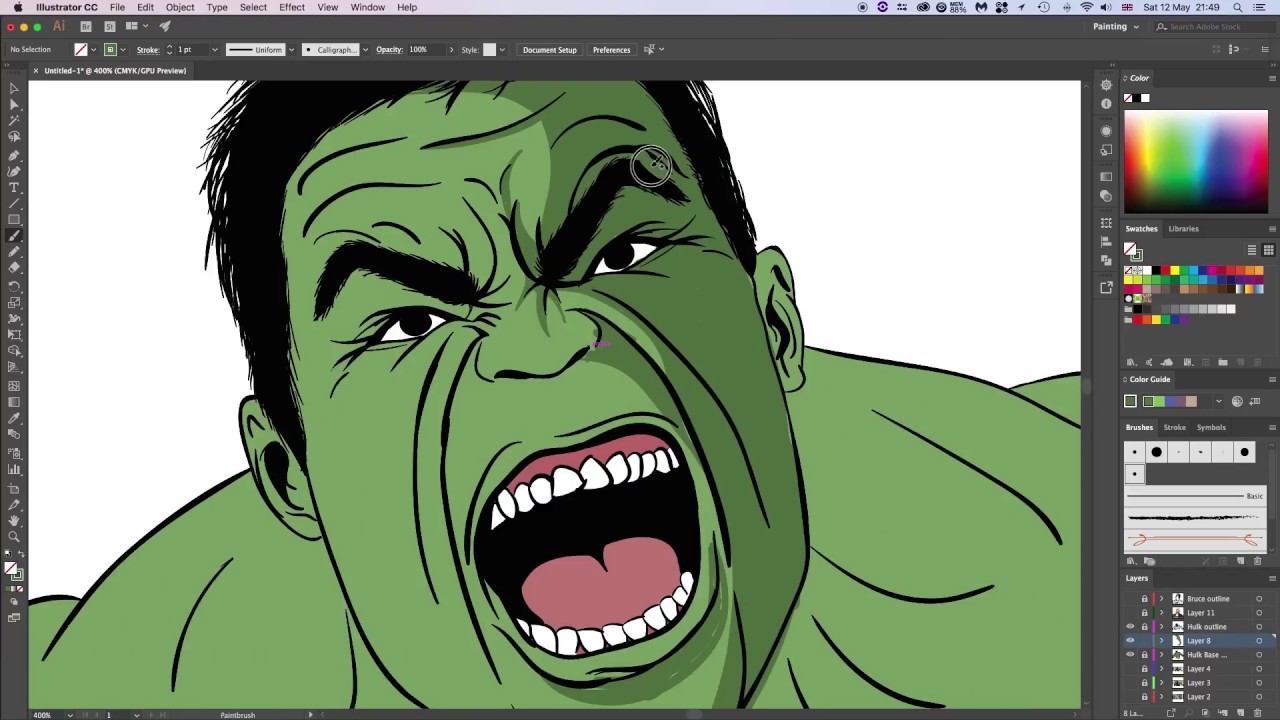Viewport: 1280px width, 720px height.
Task: Select the Eraser tool
Action: pos(14,268)
